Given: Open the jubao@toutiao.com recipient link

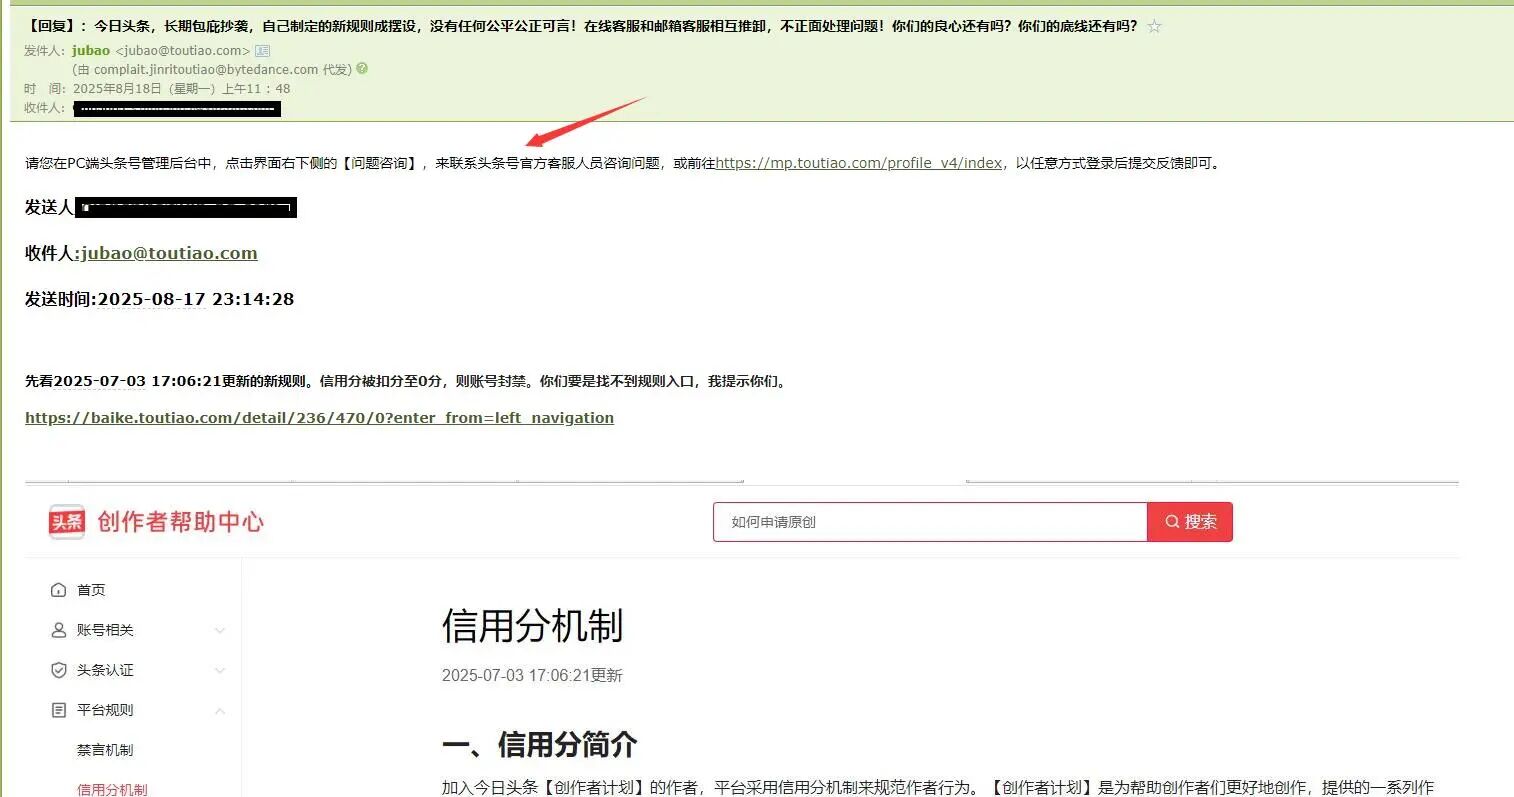Looking at the screenshot, I should click(x=170, y=253).
